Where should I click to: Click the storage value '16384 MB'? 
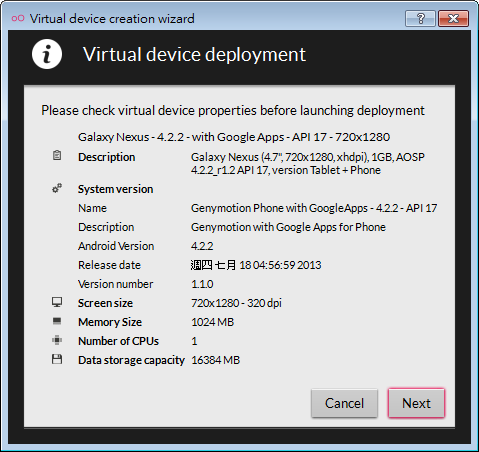[x=215, y=360]
